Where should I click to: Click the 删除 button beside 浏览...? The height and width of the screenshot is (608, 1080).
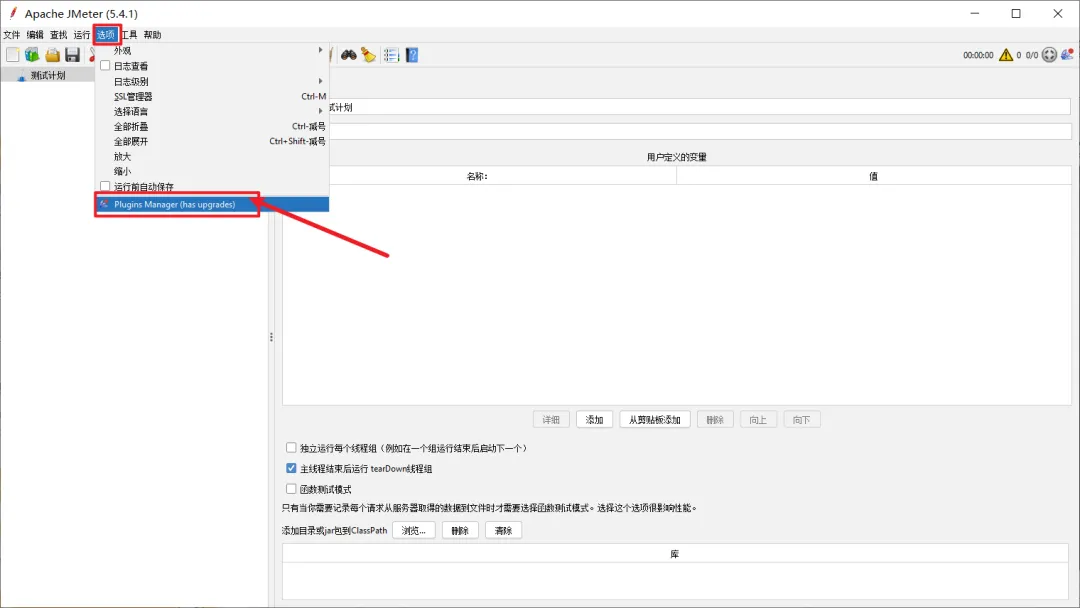[460, 530]
